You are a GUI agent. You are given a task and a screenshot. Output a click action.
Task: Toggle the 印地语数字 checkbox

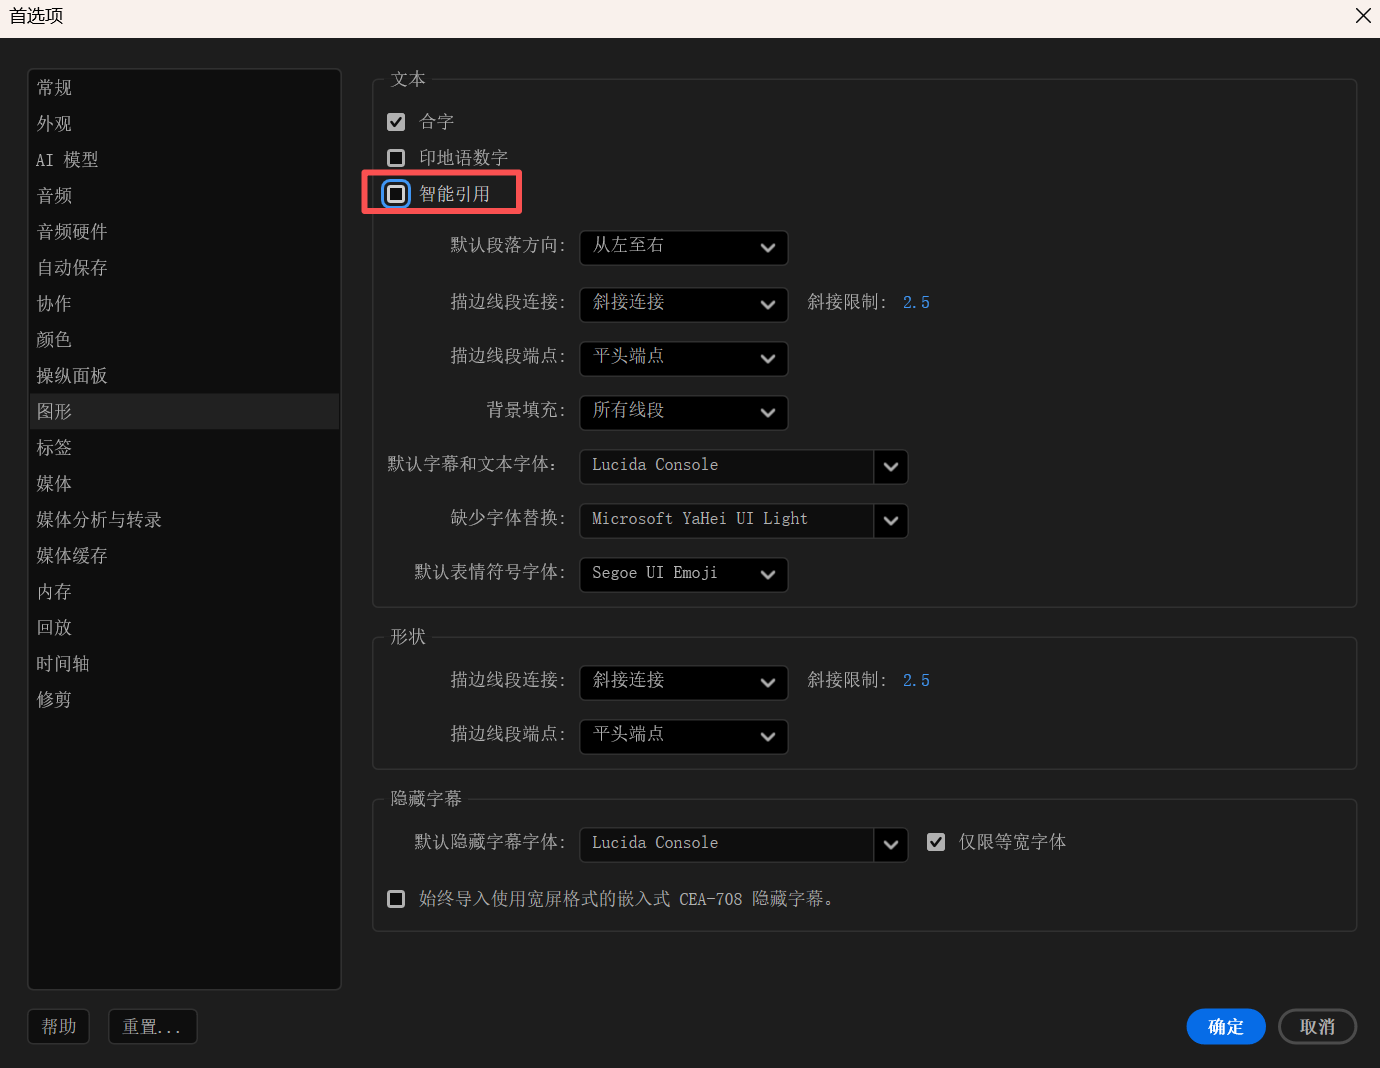coord(396,158)
